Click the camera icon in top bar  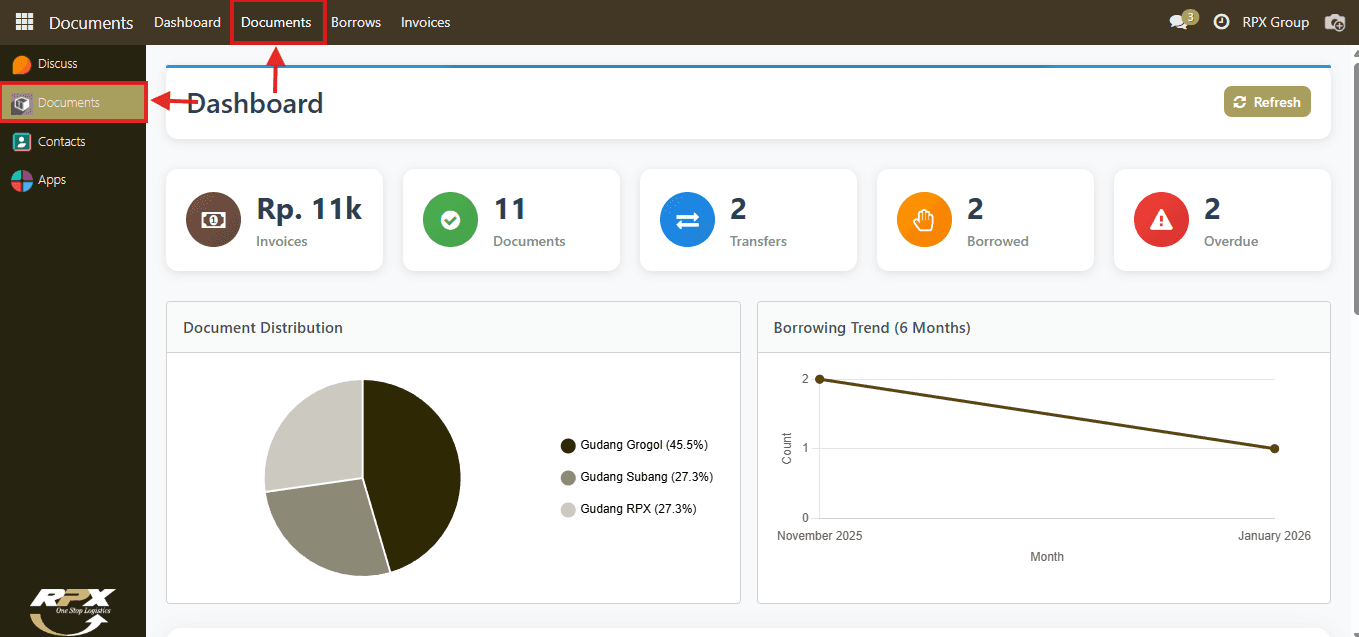coord(1334,22)
